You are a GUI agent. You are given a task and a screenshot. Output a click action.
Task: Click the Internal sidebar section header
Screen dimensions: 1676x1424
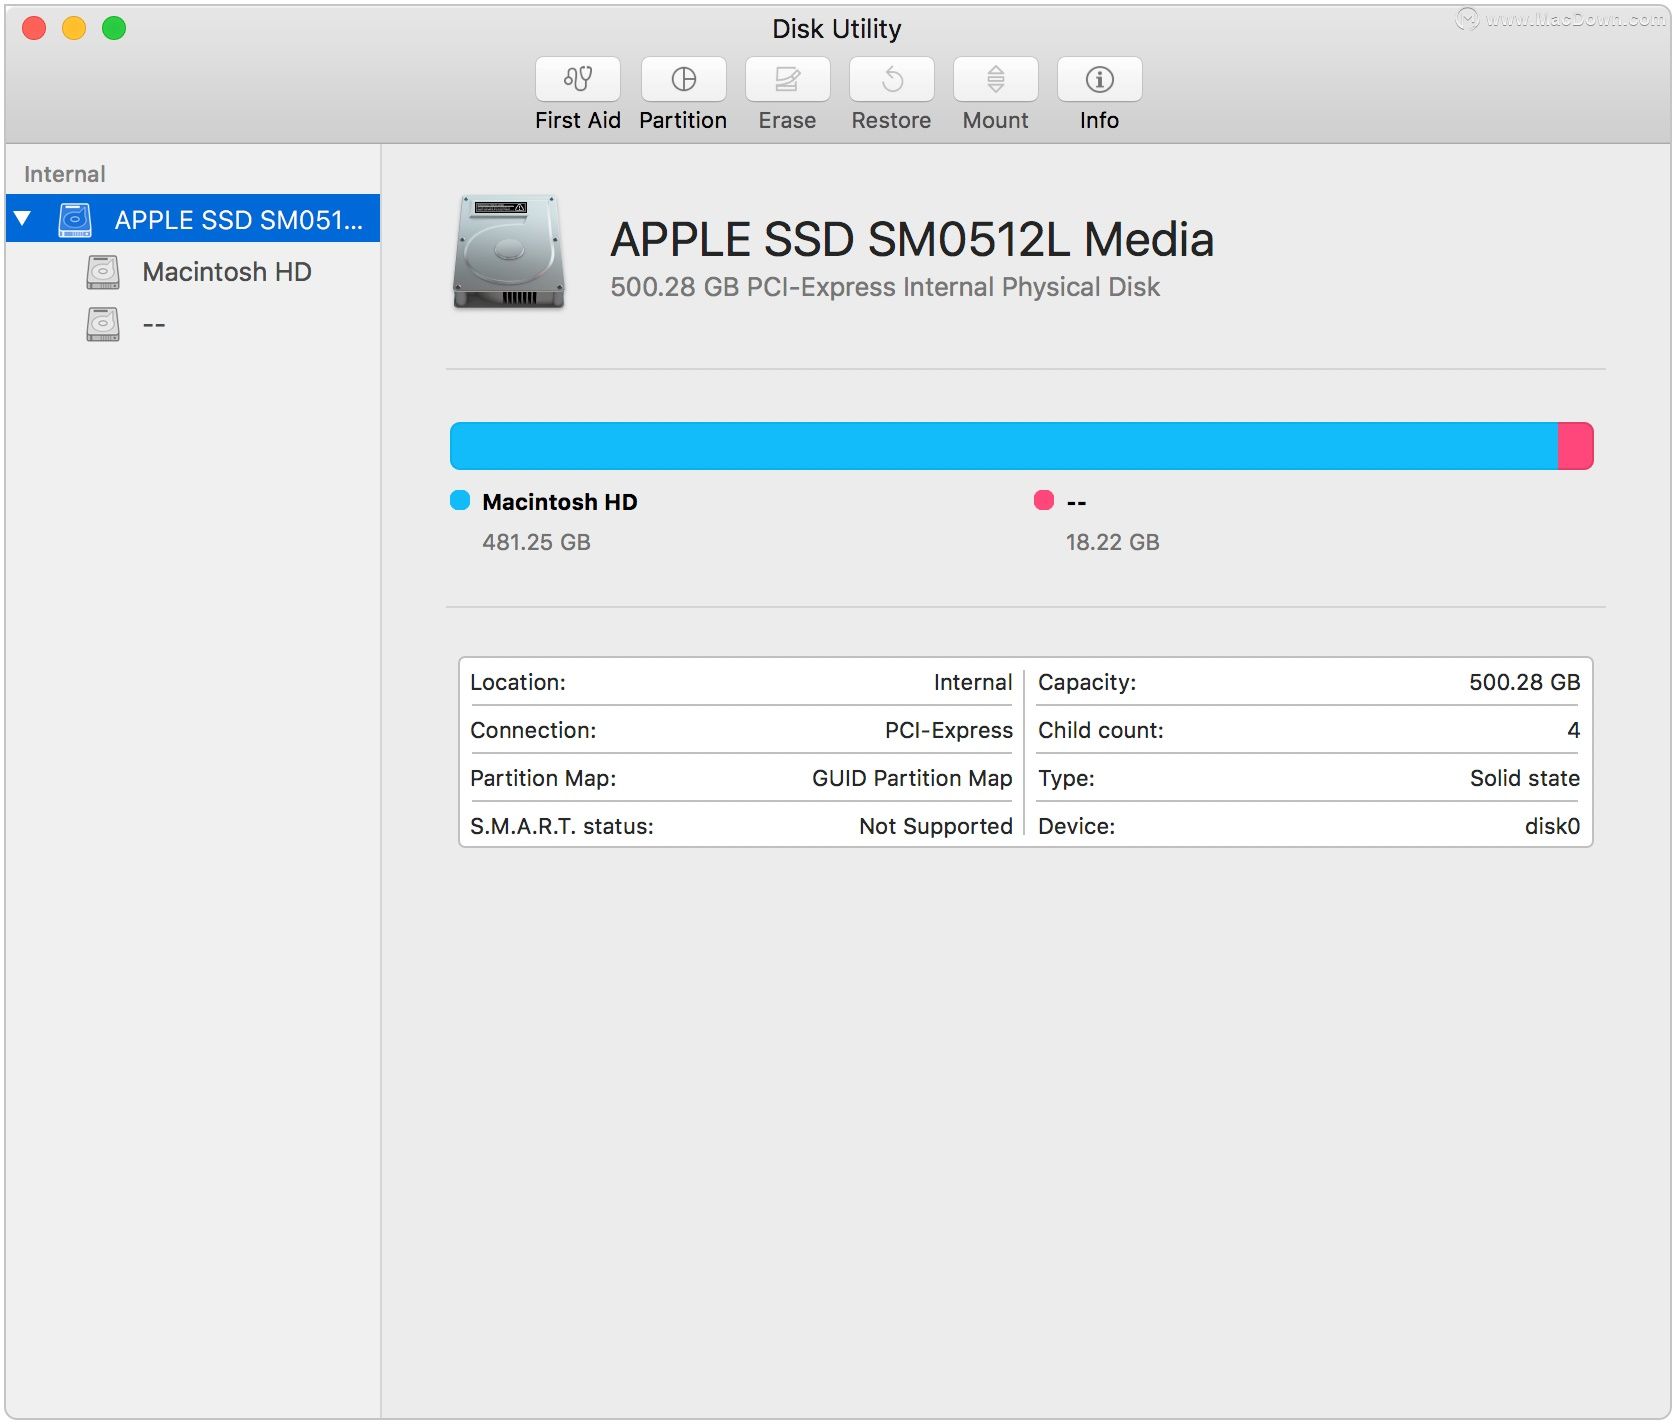(x=64, y=174)
